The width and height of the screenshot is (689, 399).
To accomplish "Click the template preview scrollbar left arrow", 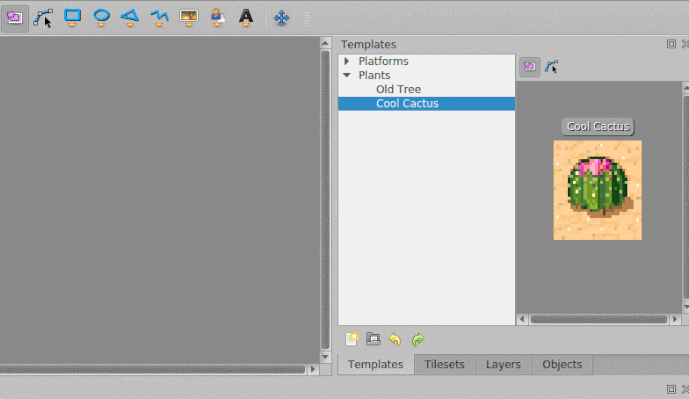I will [x=522, y=319].
